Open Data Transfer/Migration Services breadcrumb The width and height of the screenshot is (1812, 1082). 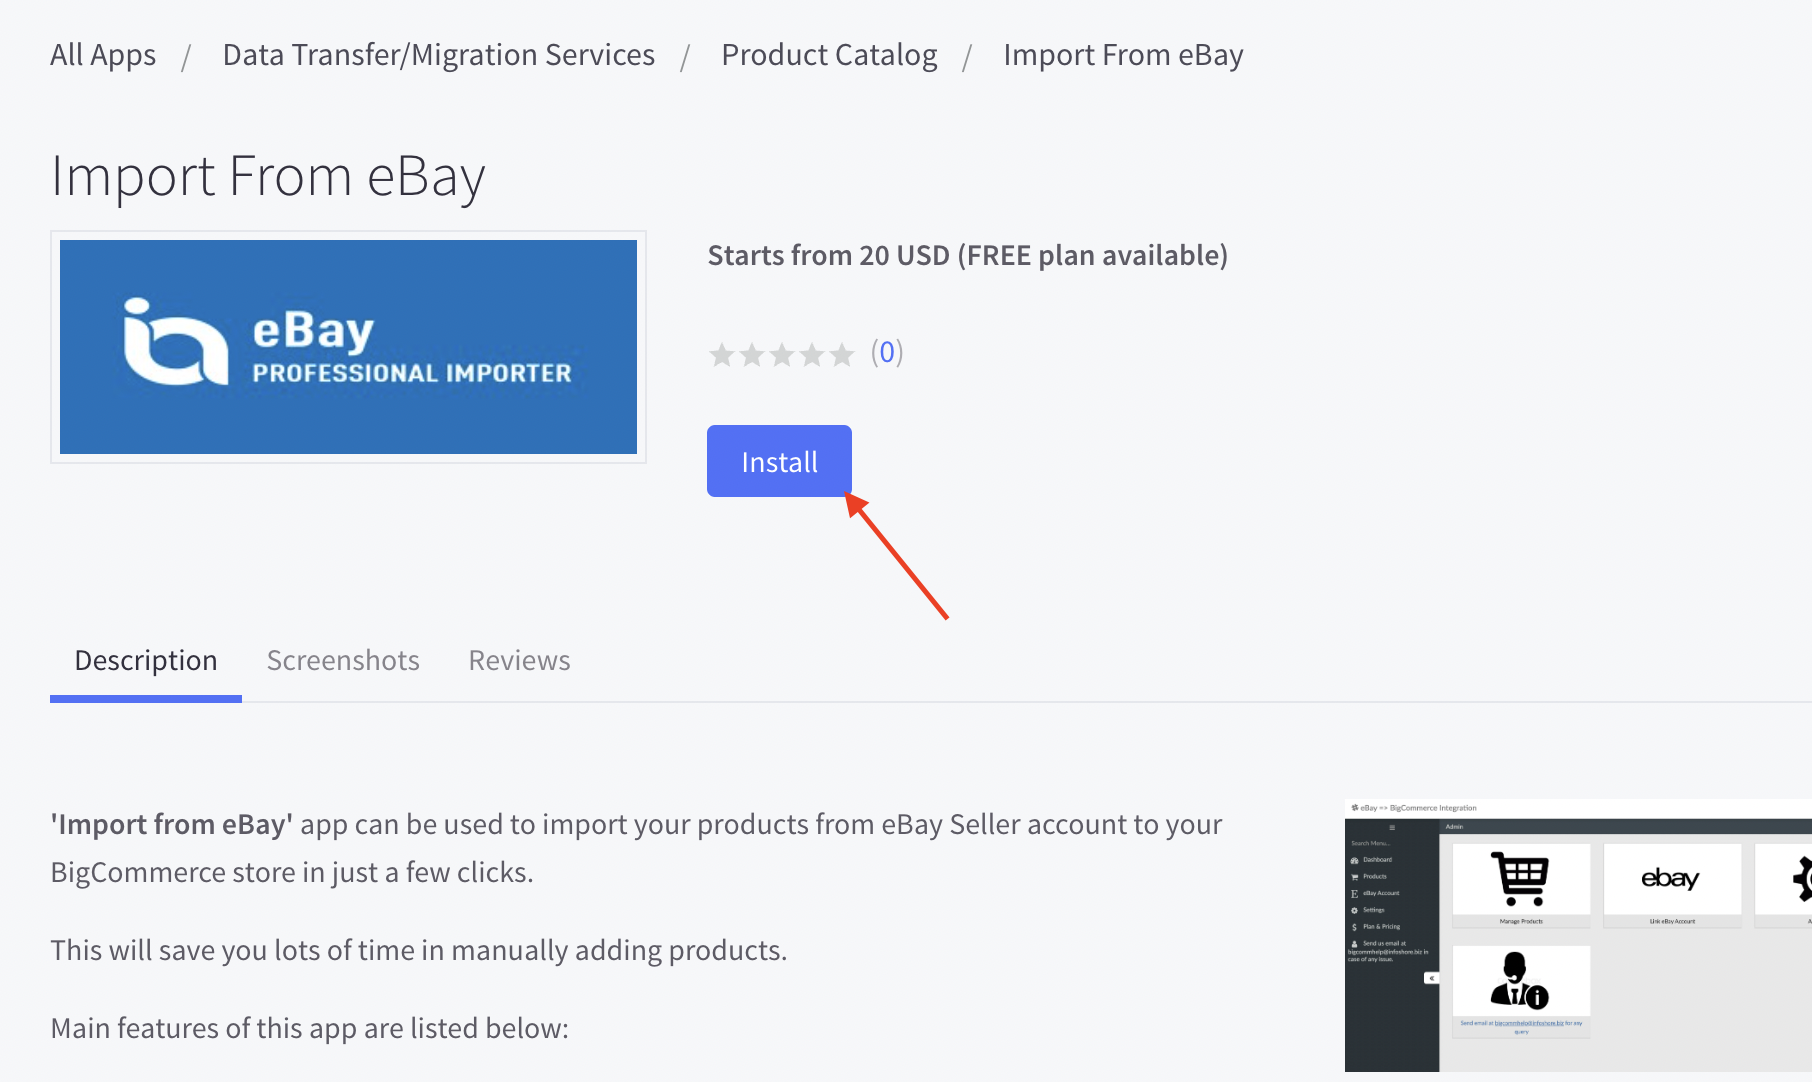438,55
